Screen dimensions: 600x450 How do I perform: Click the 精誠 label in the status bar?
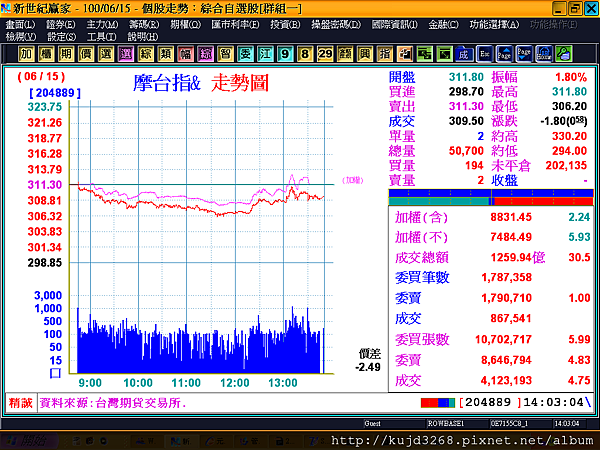pyautogui.click(x=21, y=403)
